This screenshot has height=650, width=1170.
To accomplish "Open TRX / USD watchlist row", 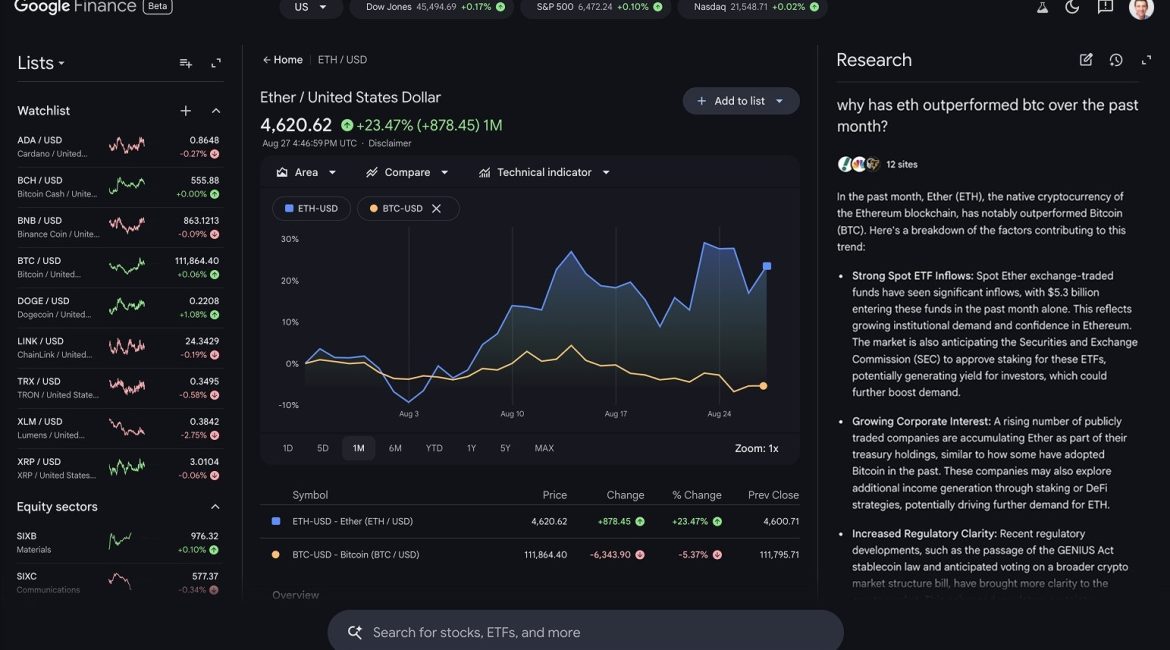I will click(118, 388).
